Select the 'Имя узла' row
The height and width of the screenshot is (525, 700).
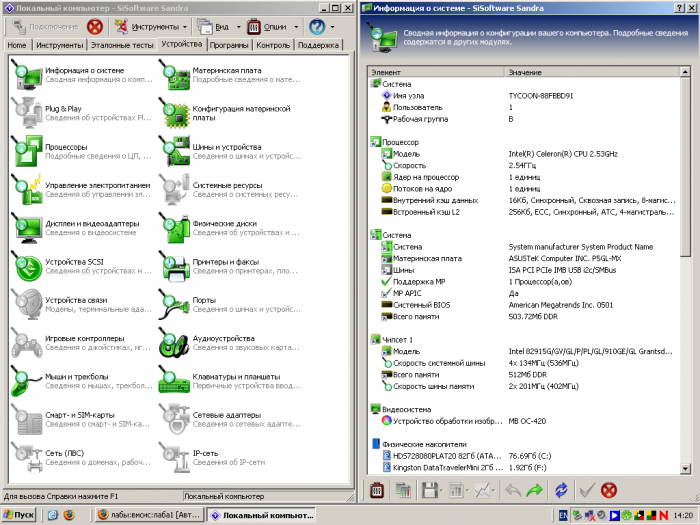[x=523, y=96]
